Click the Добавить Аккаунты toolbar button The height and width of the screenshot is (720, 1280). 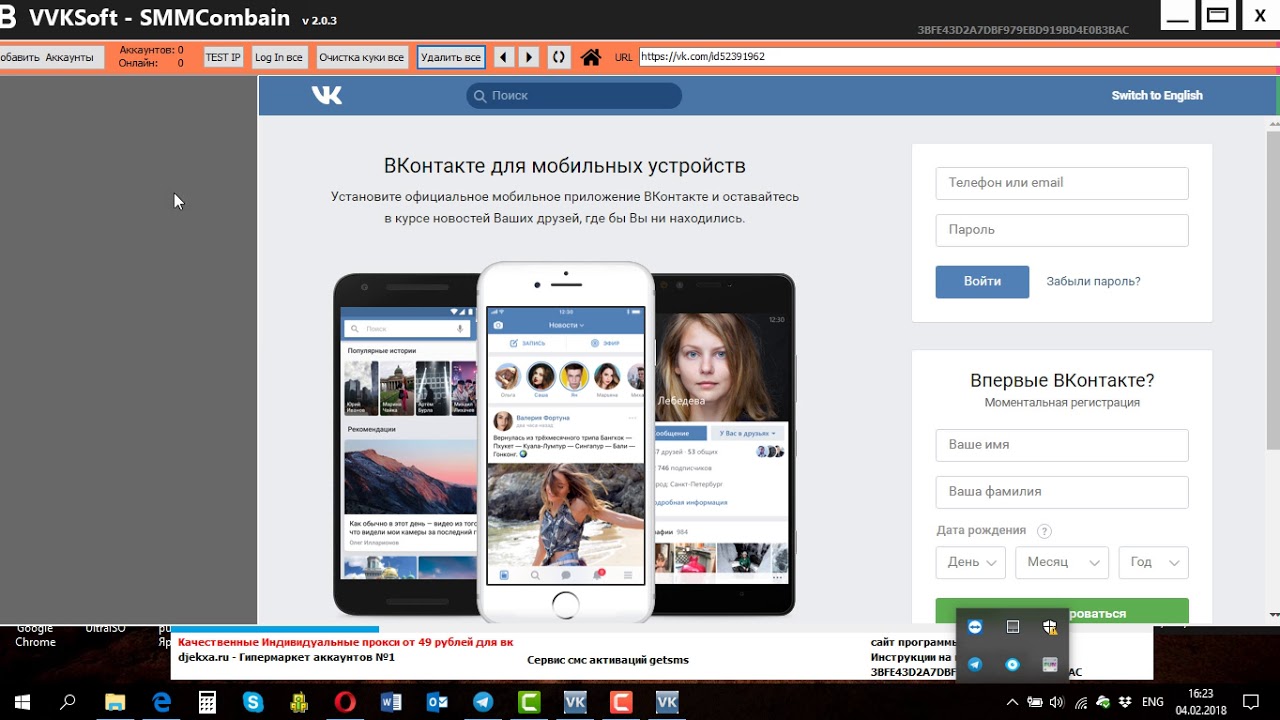pyautogui.click(x=51, y=57)
